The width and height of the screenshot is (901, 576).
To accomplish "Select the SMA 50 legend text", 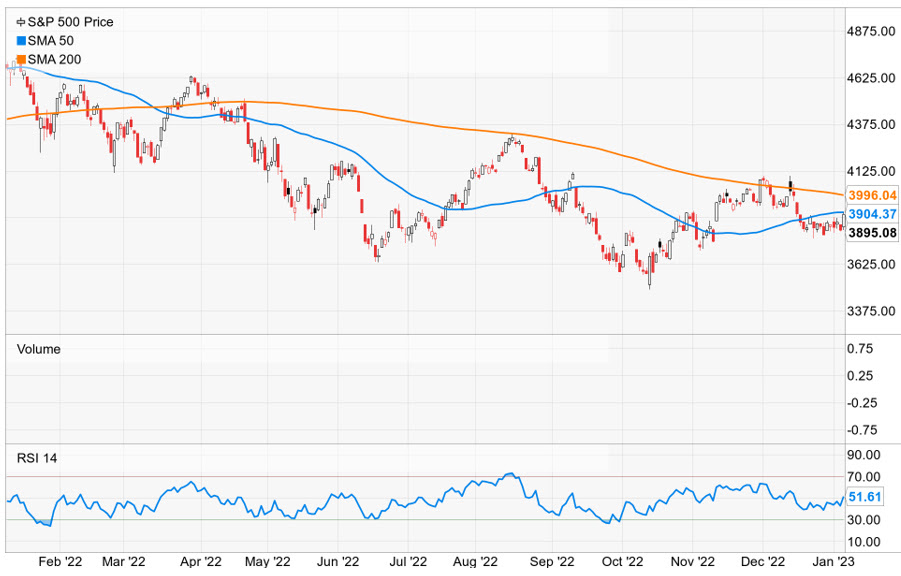I will (50, 40).
